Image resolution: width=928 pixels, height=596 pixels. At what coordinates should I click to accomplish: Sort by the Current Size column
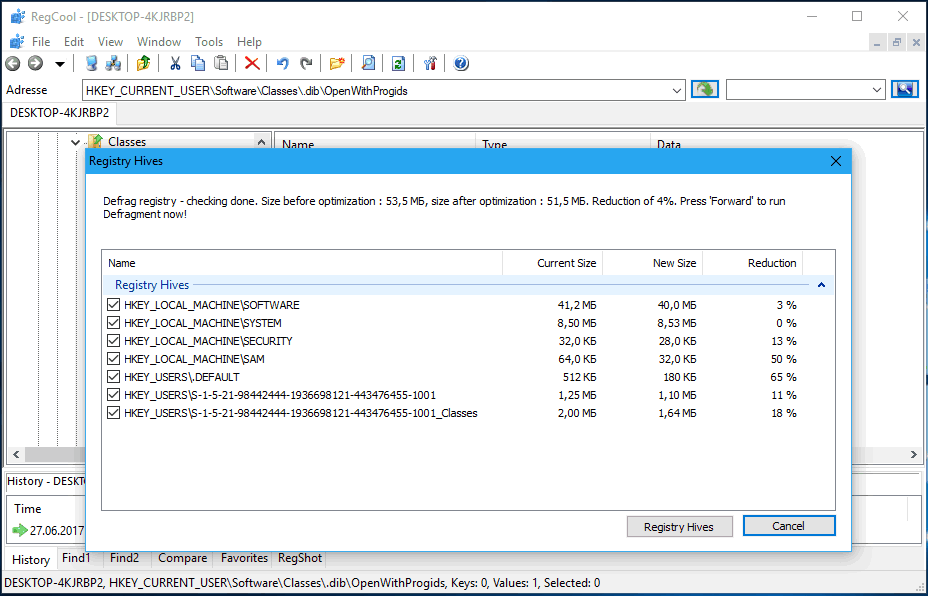[553, 263]
